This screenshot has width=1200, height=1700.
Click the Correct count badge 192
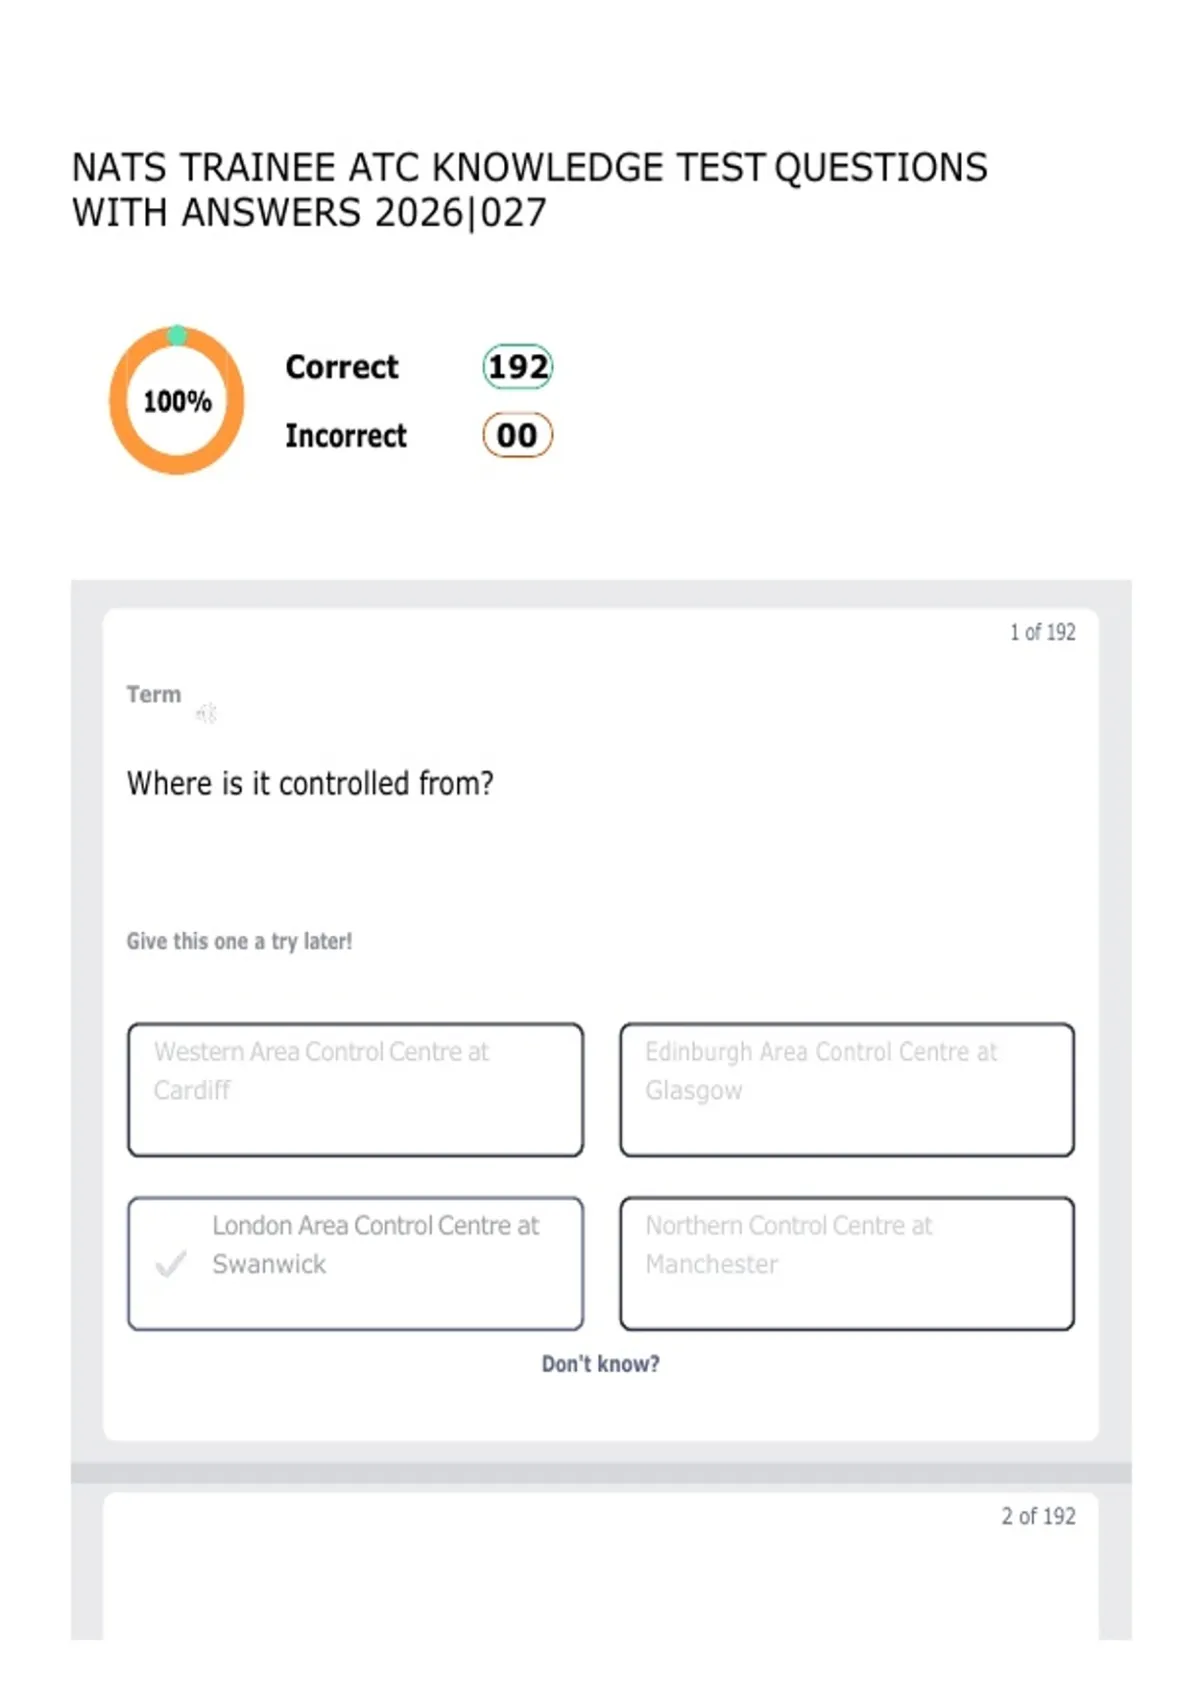click(x=518, y=367)
